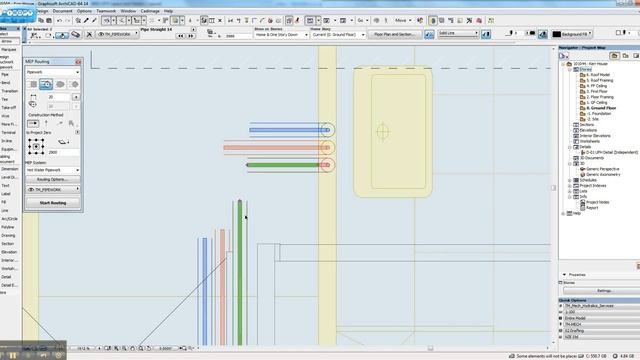Select the Dimension tool in the toolbox
The width and height of the screenshot is (640, 360).
pos(9,169)
